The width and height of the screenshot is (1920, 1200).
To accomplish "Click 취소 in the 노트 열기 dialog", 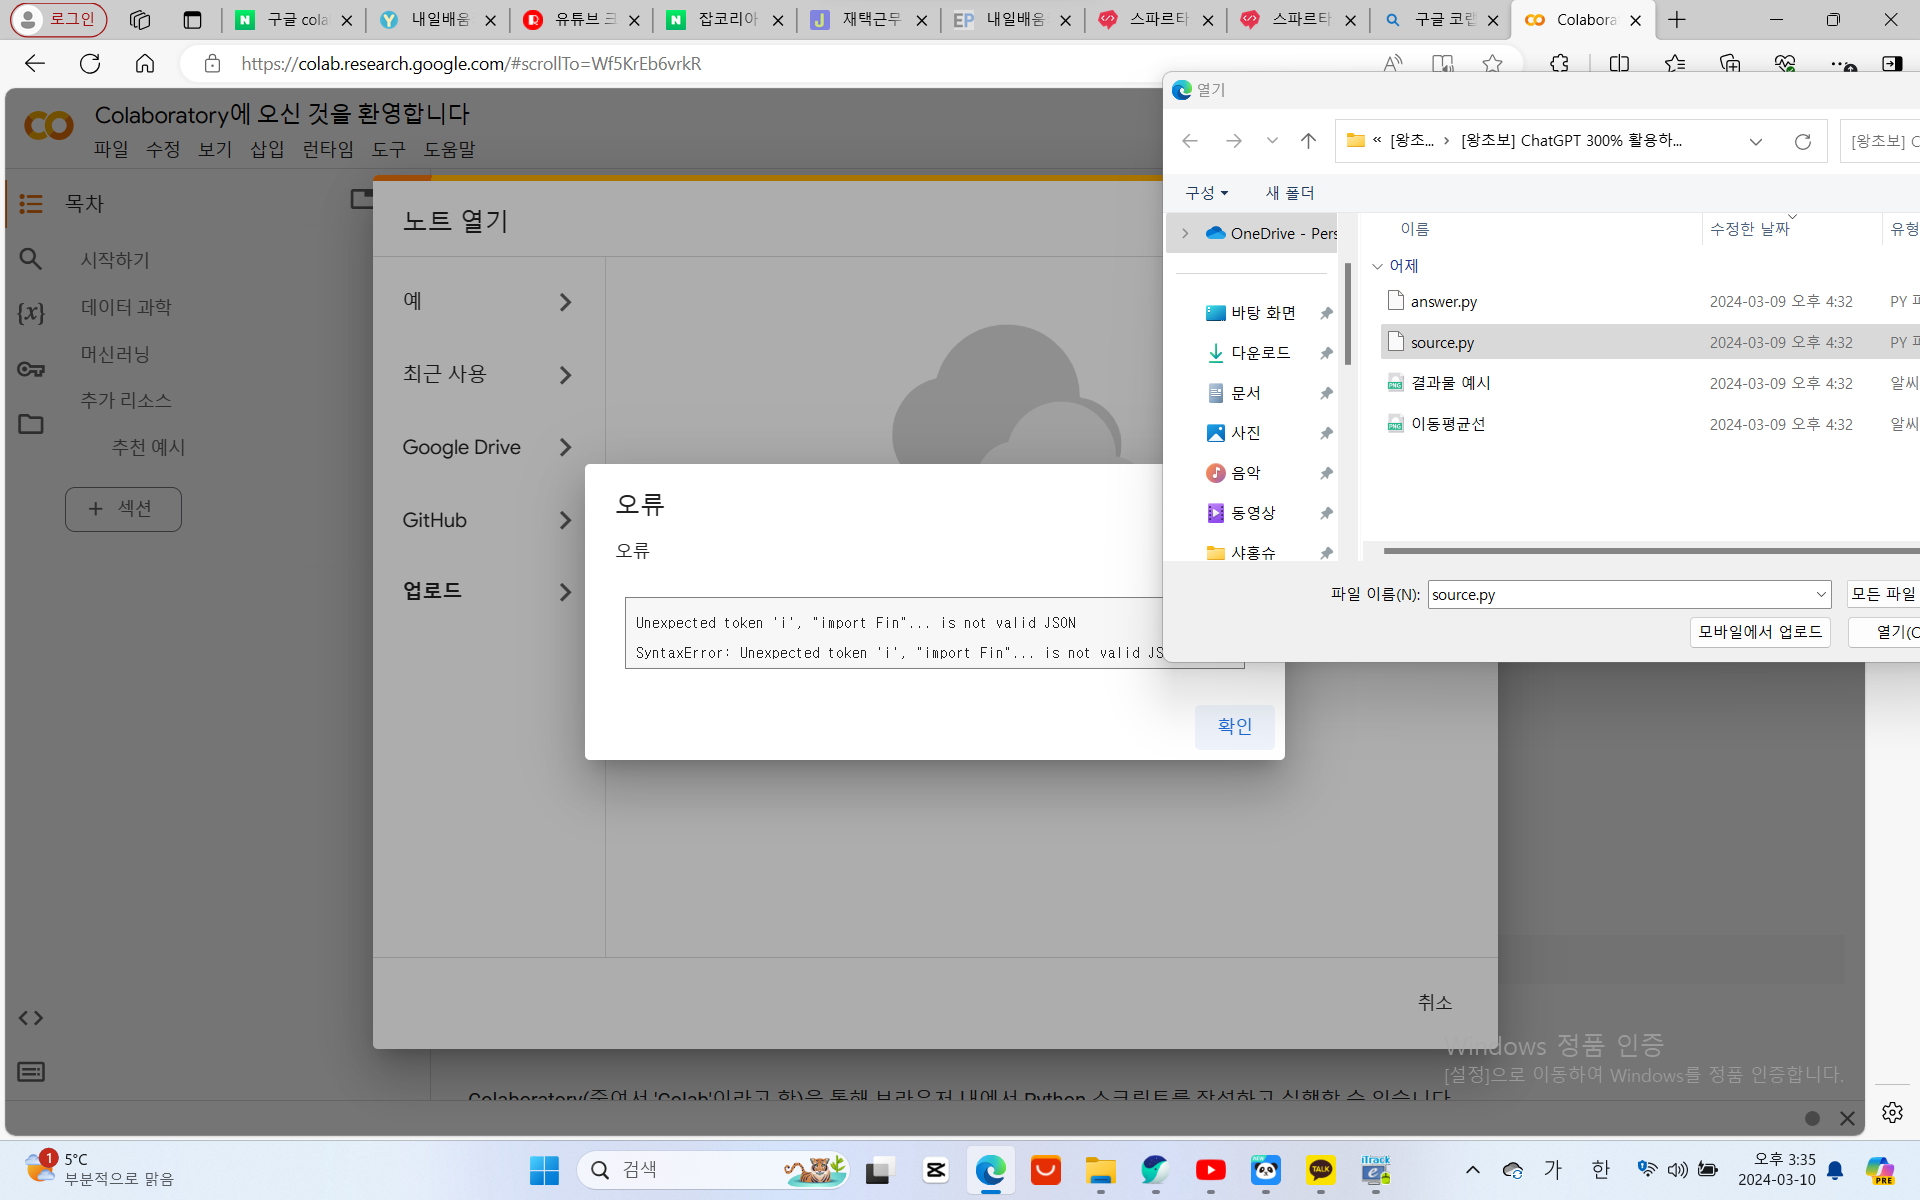I will pyautogui.click(x=1435, y=1002).
